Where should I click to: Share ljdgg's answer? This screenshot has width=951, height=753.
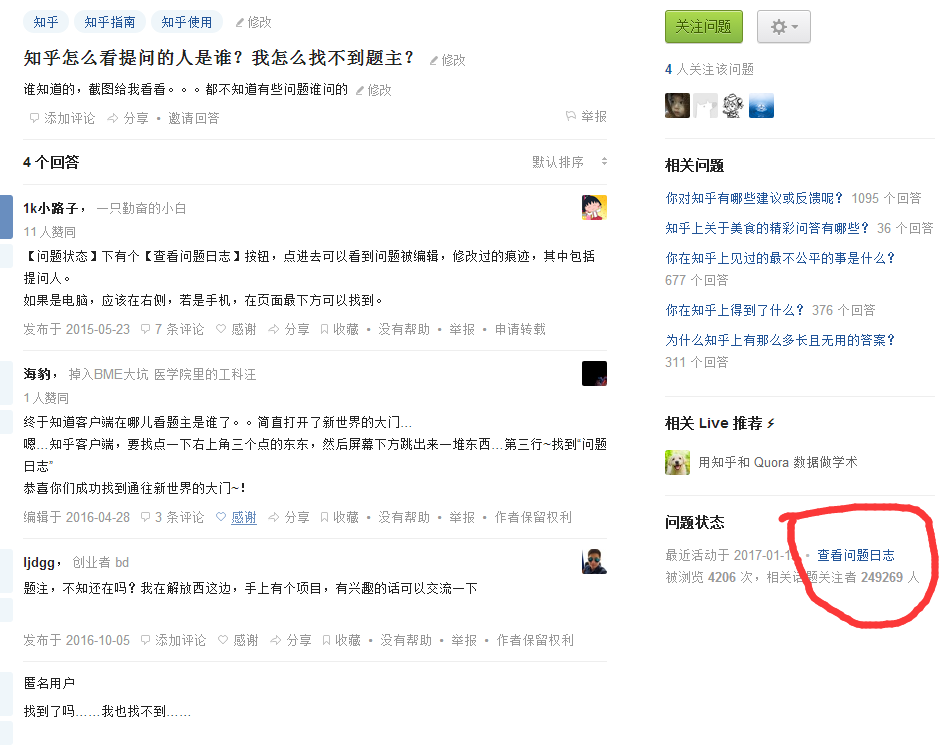coord(291,640)
